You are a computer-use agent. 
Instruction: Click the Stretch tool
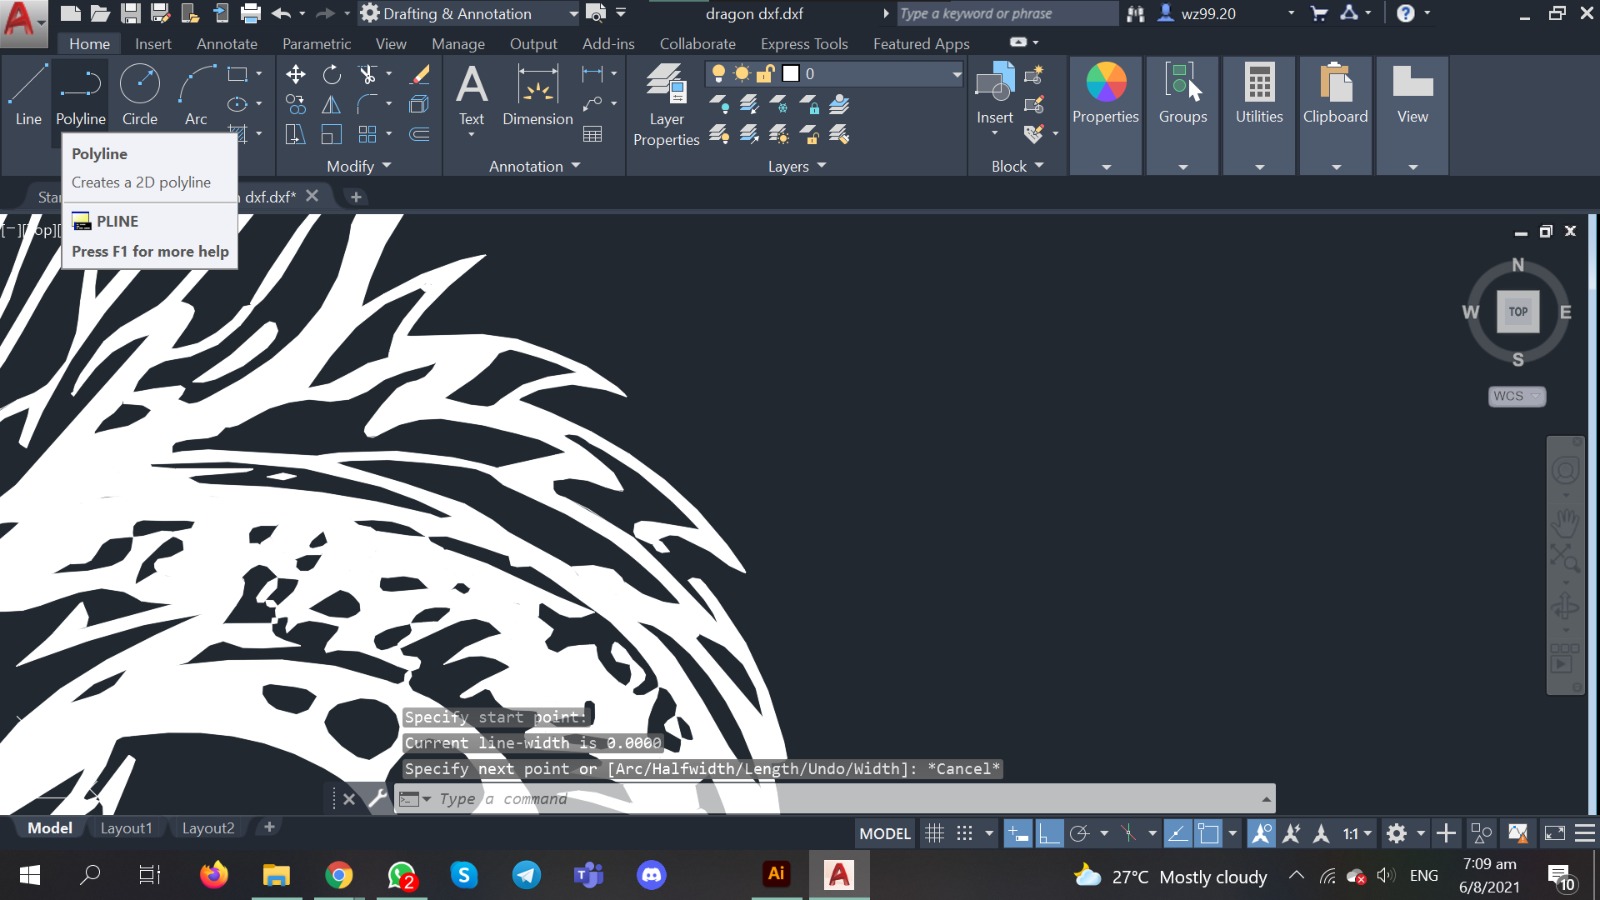[x=295, y=134]
